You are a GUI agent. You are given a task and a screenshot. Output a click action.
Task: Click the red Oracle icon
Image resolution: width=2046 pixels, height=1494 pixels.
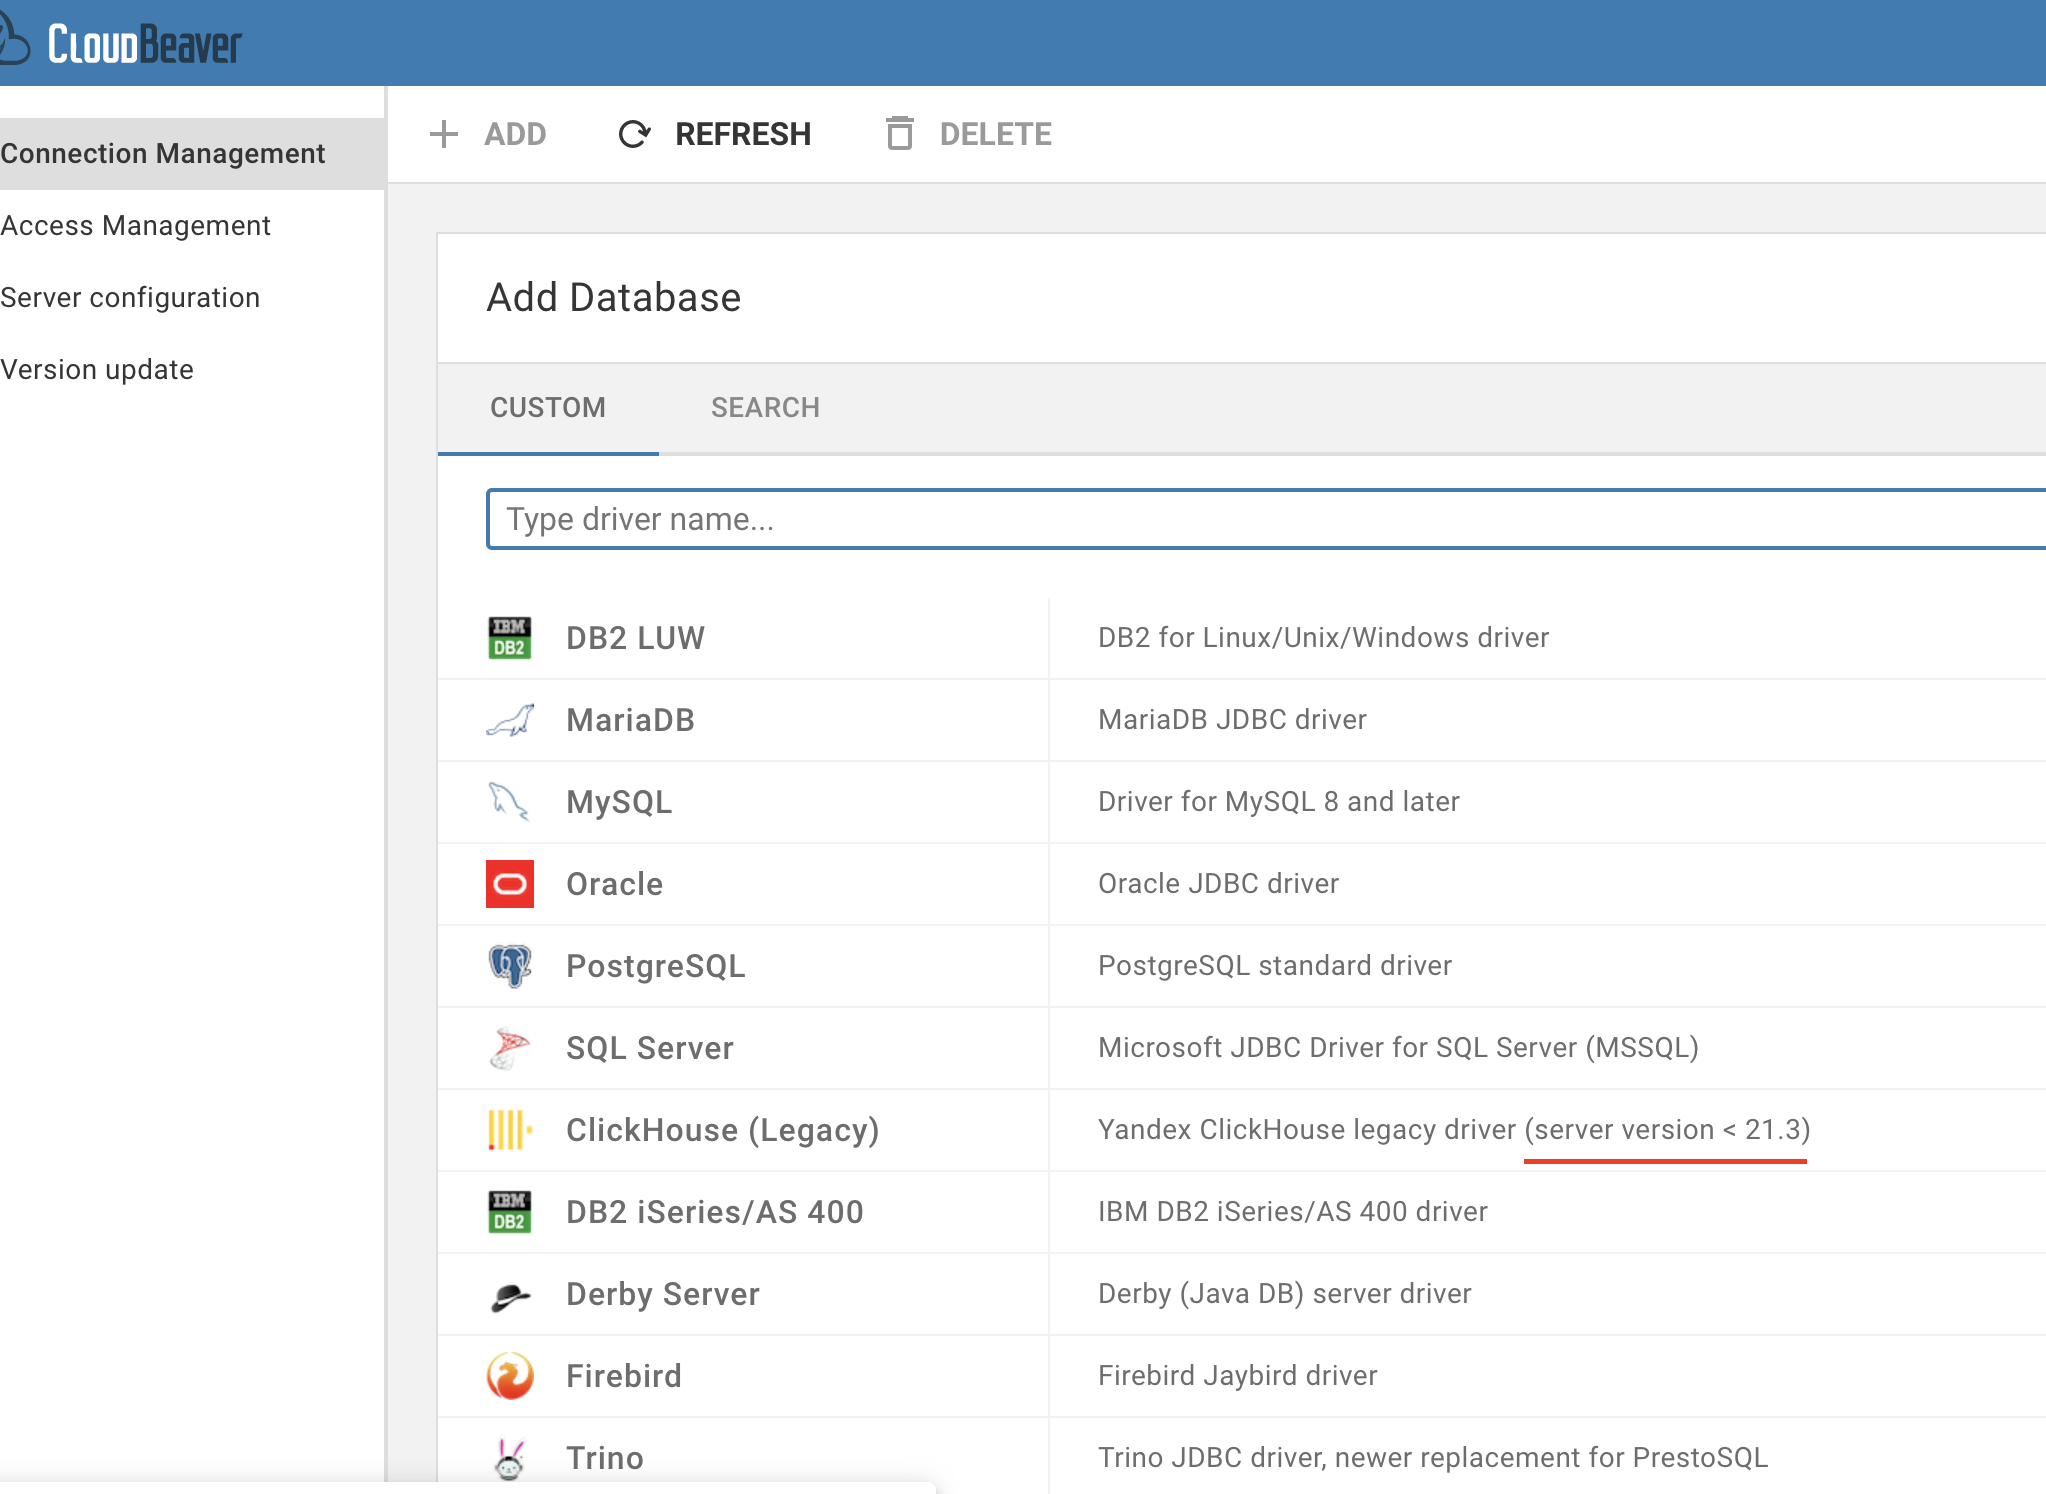point(510,884)
